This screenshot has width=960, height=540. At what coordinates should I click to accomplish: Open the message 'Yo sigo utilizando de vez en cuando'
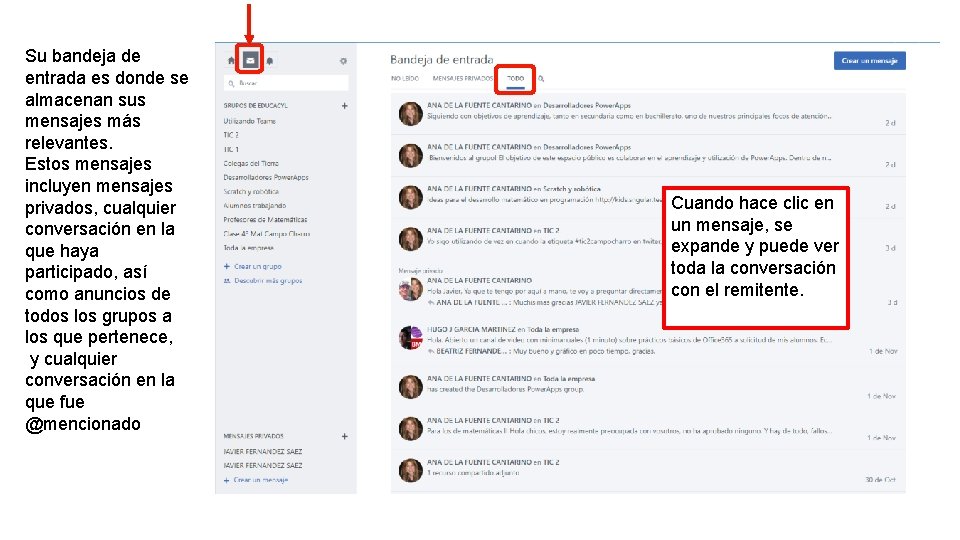(648, 239)
